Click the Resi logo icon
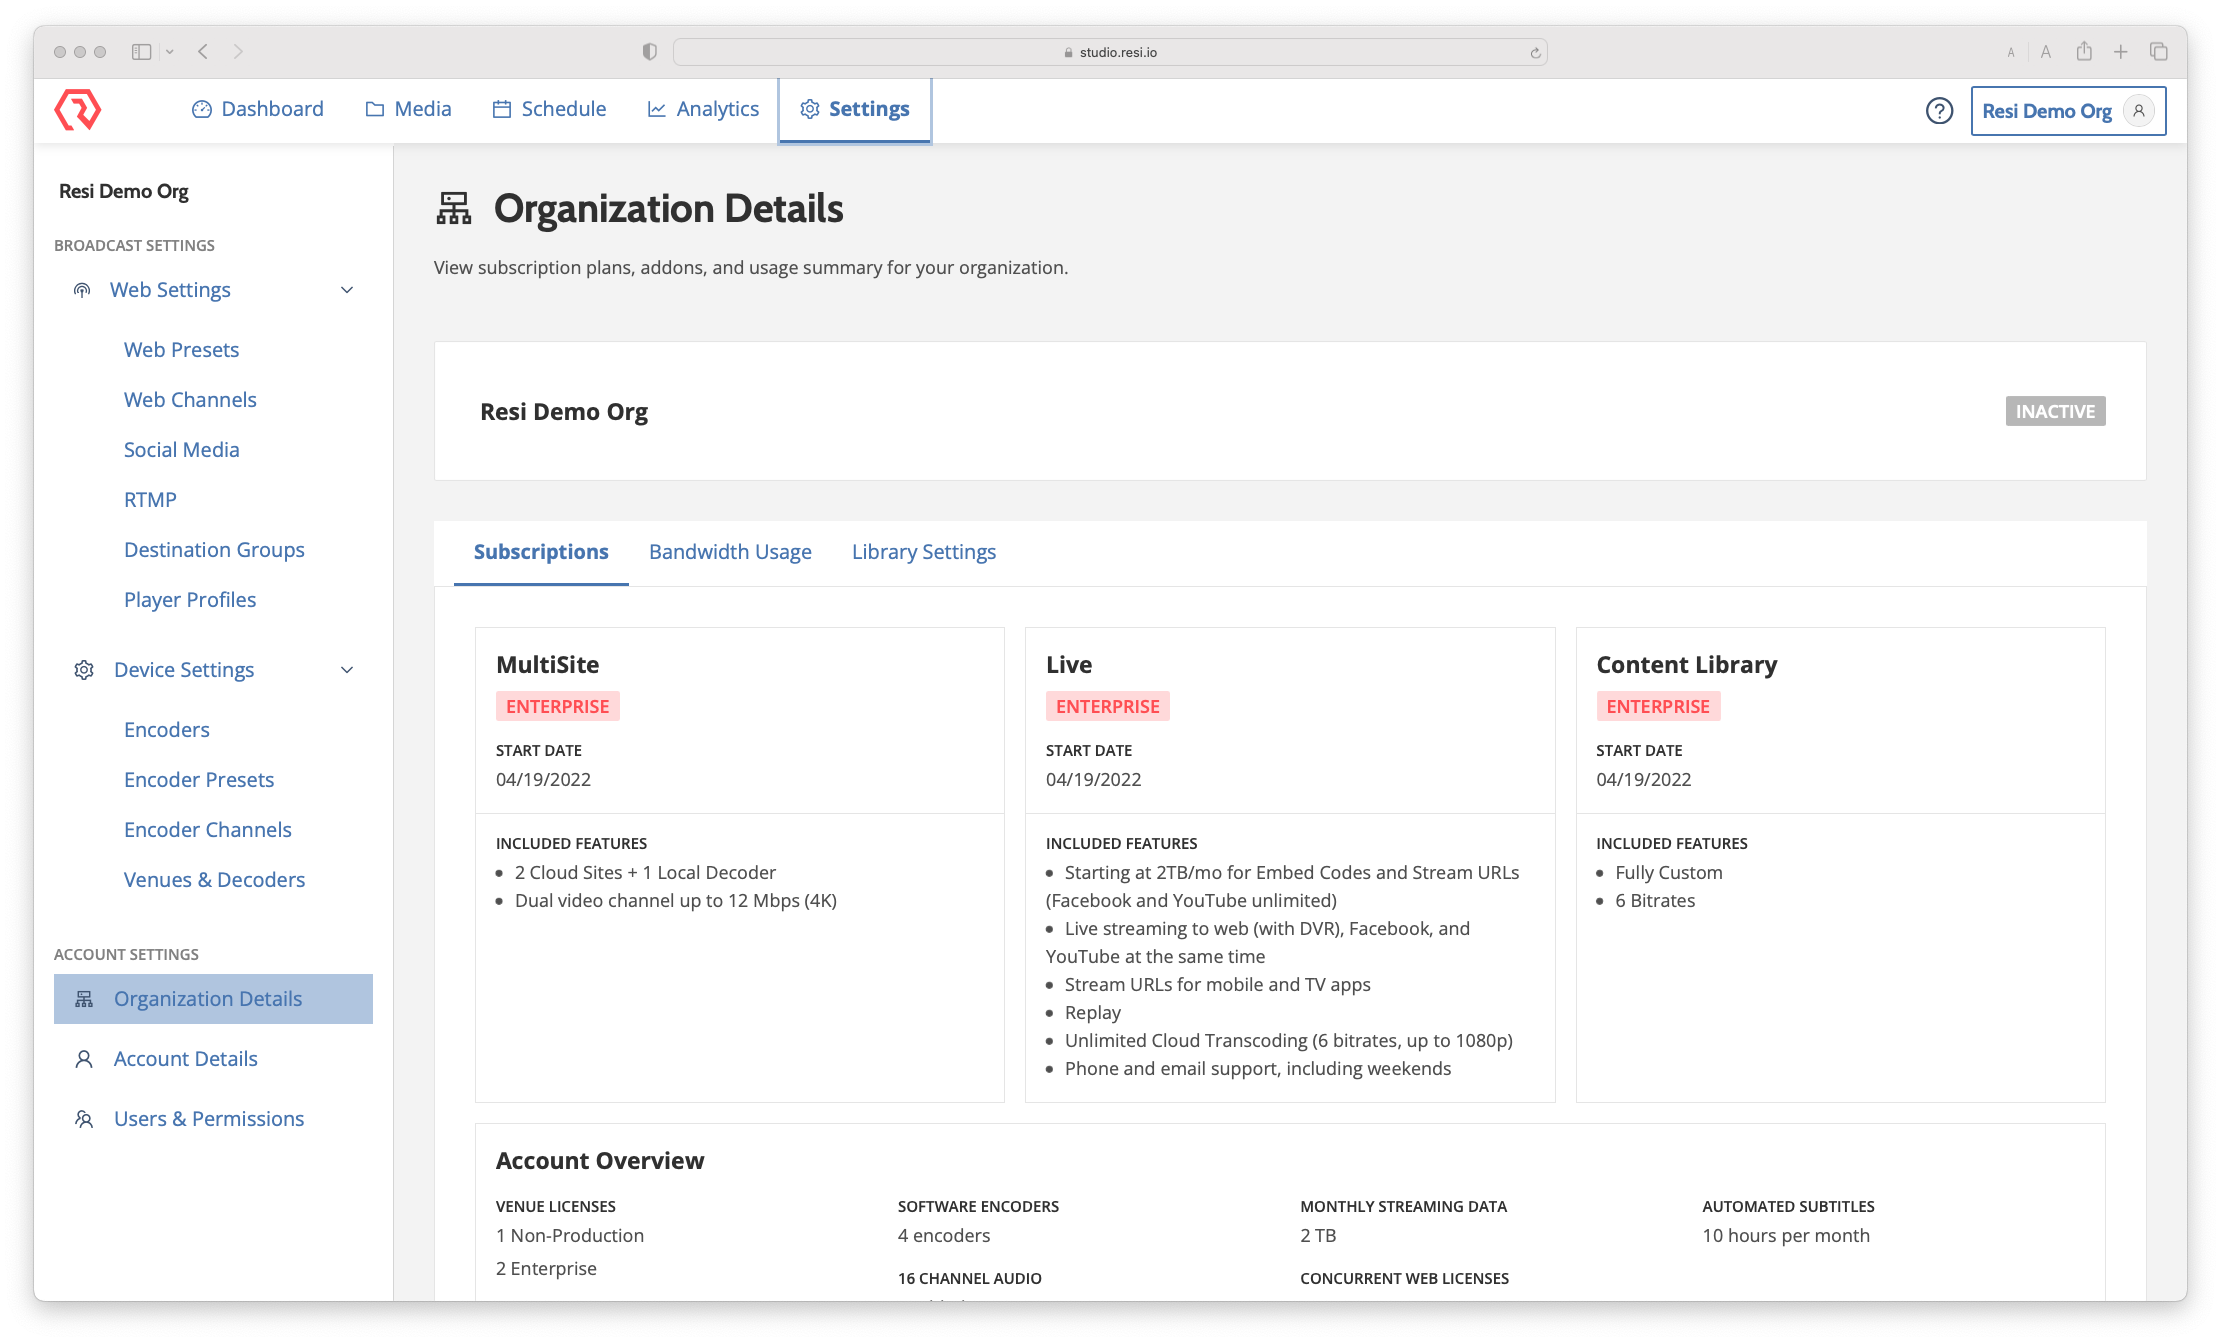Image resolution: width=2221 pixels, height=1343 pixels. (78, 110)
